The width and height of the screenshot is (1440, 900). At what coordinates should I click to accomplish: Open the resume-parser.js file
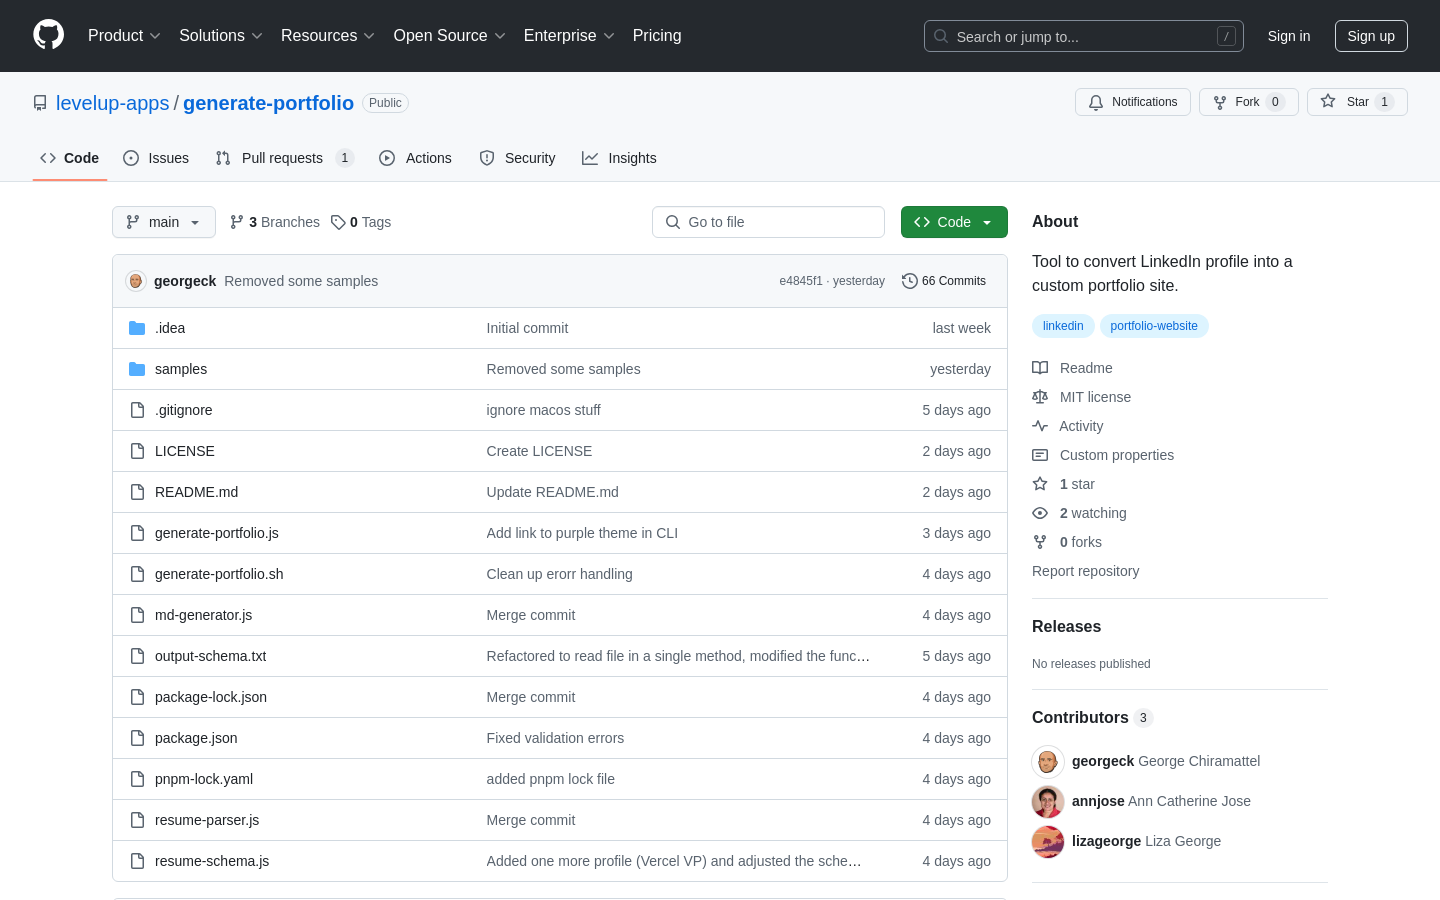pos(207,820)
